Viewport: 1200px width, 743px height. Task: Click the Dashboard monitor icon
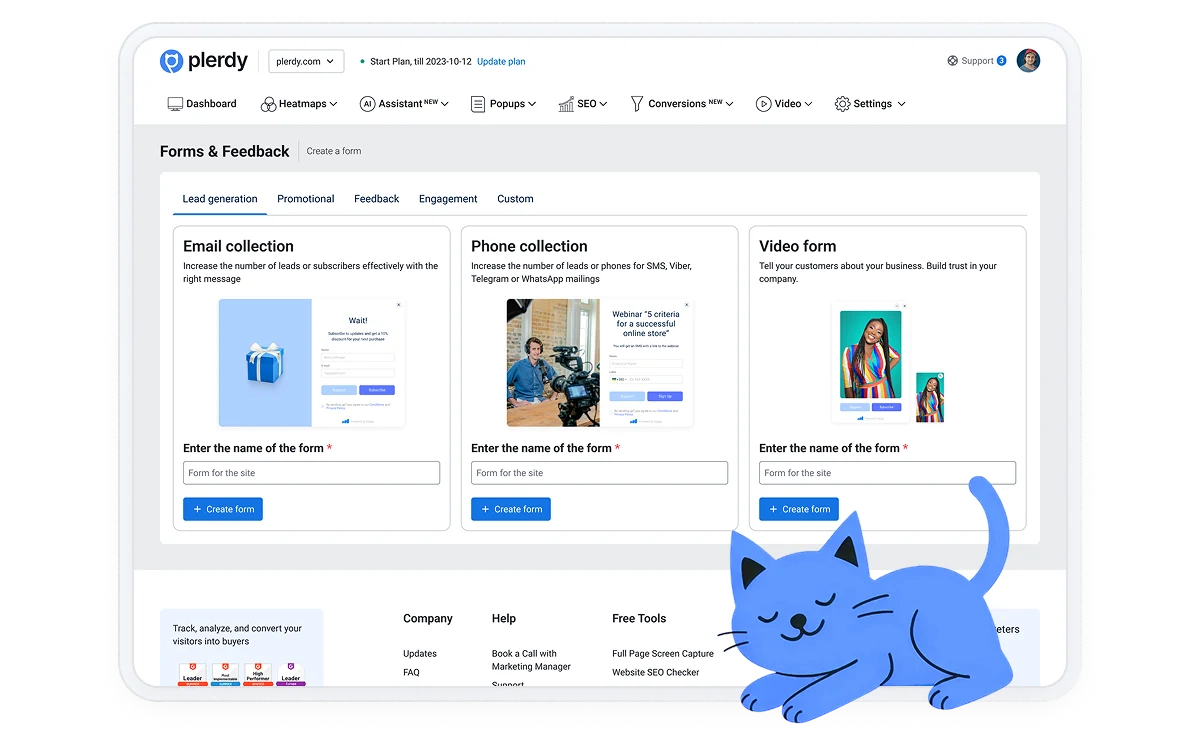[x=175, y=104]
